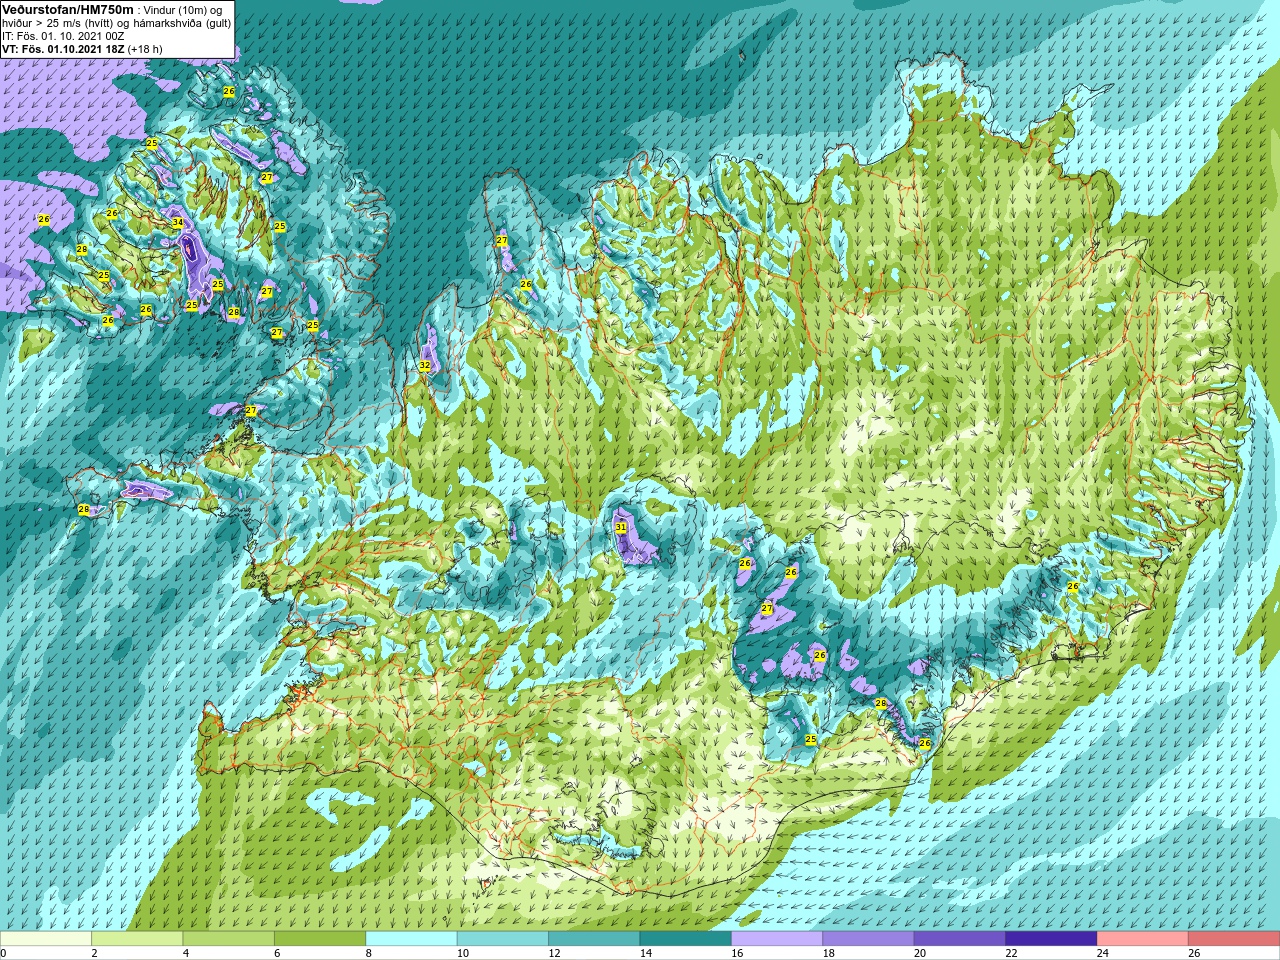Click the darker green 6–8 m/s legend swatch
Viewport: 1280px width, 960px height.
320,939
